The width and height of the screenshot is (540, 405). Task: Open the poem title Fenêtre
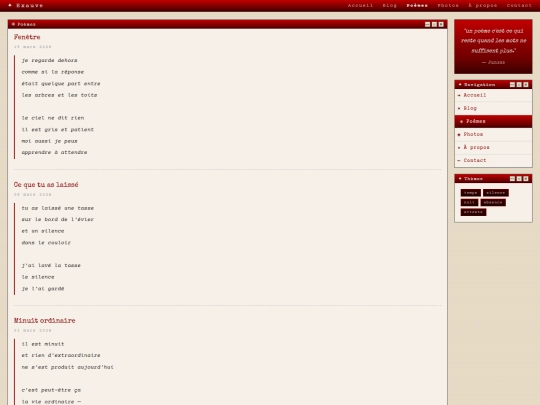[x=27, y=37]
